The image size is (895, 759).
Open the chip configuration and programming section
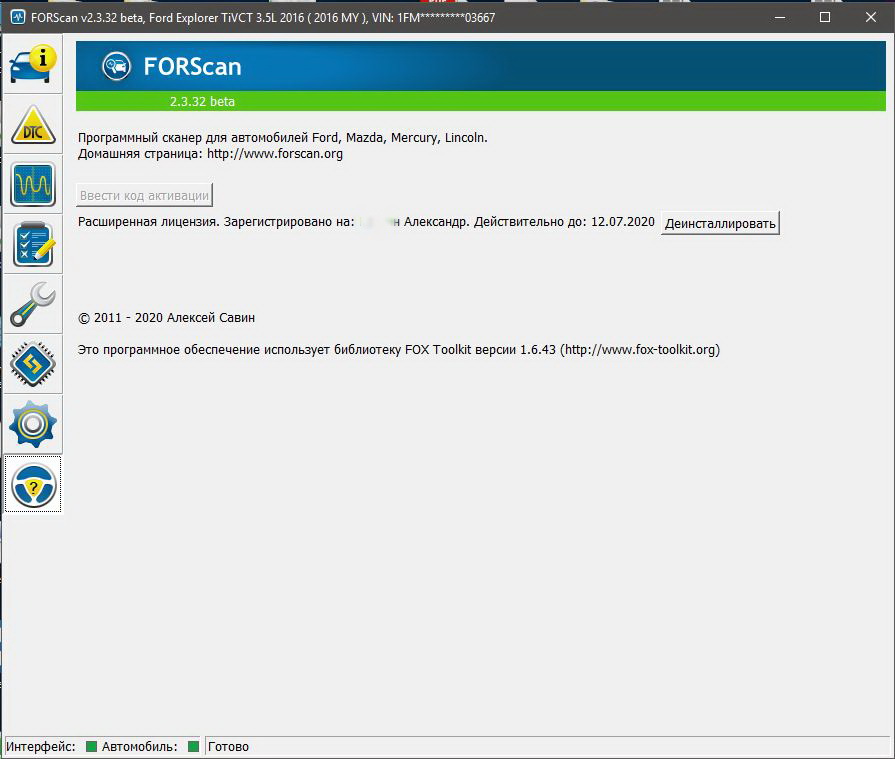click(33, 364)
